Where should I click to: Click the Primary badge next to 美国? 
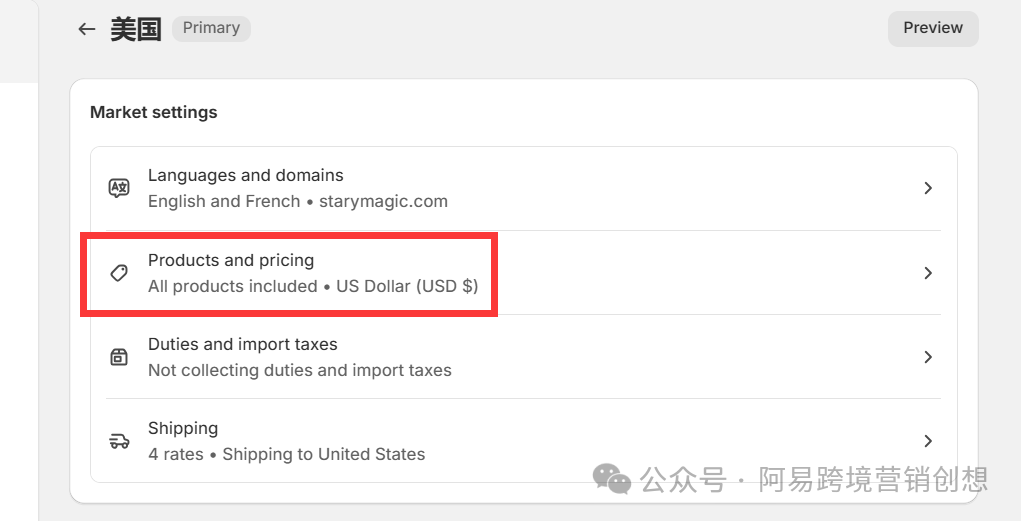pyautogui.click(x=211, y=28)
